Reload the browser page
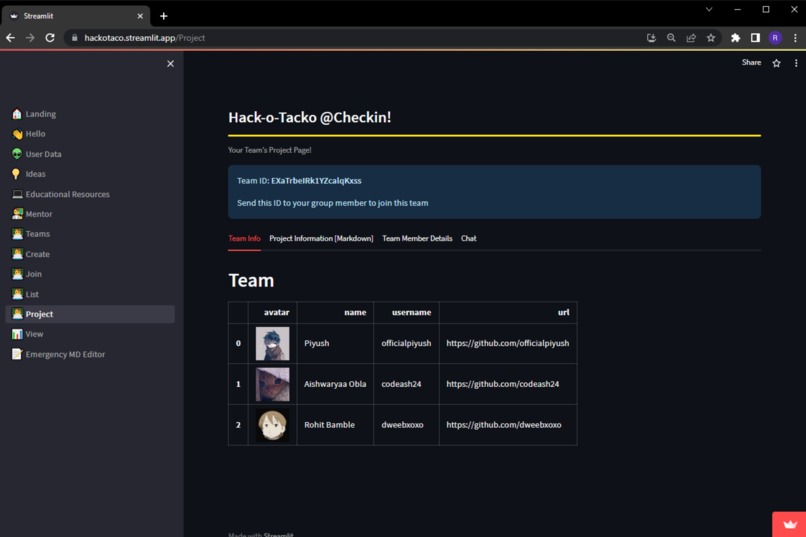806x537 pixels. (x=50, y=38)
